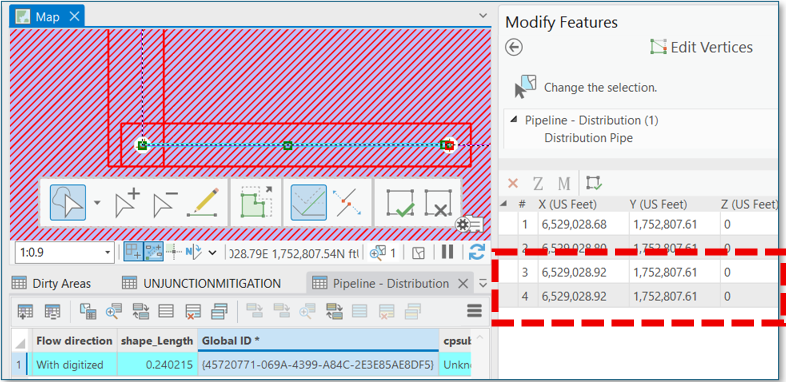Zoom to selected rows in table toolbar
This screenshot has height=382, width=786.
(114, 312)
